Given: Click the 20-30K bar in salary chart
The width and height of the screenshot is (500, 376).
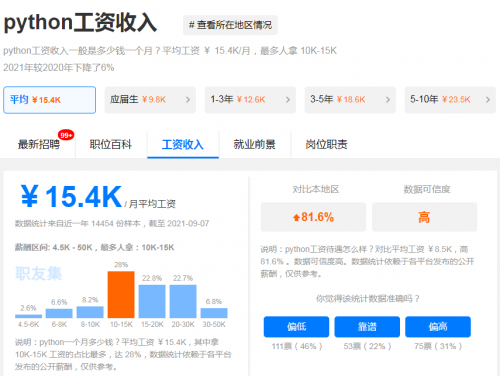Looking at the screenshot, I should 183,301.
